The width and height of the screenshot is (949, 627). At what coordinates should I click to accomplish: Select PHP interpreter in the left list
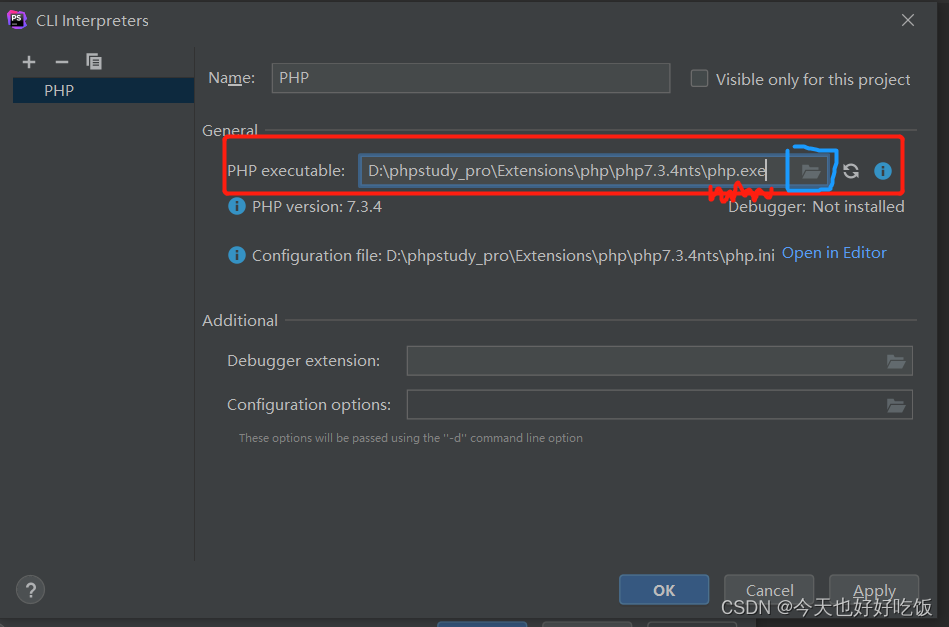click(103, 90)
